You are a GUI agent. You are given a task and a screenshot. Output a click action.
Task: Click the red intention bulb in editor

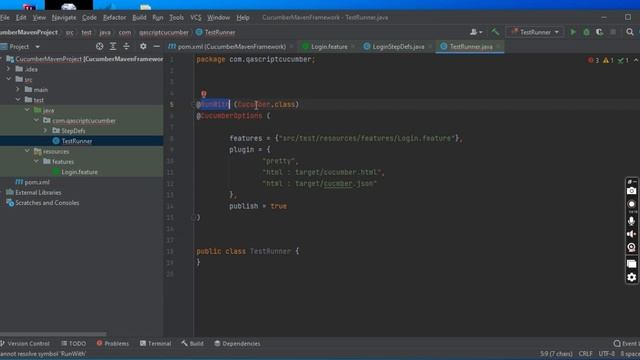coord(203,94)
